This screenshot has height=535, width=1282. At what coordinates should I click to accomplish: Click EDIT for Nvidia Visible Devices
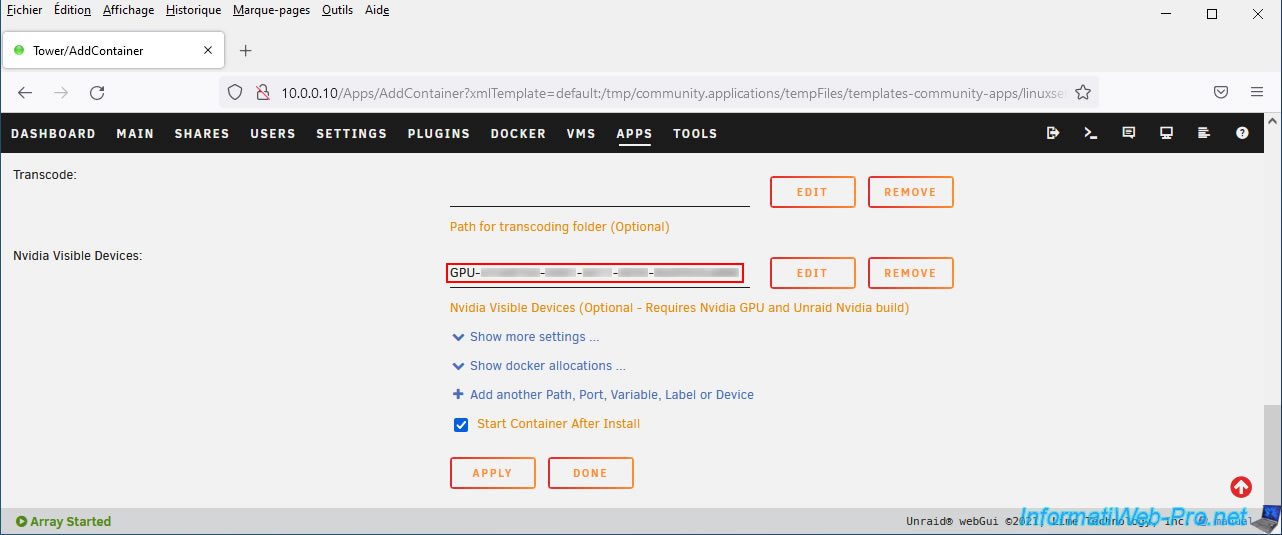pyautogui.click(x=812, y=273)
